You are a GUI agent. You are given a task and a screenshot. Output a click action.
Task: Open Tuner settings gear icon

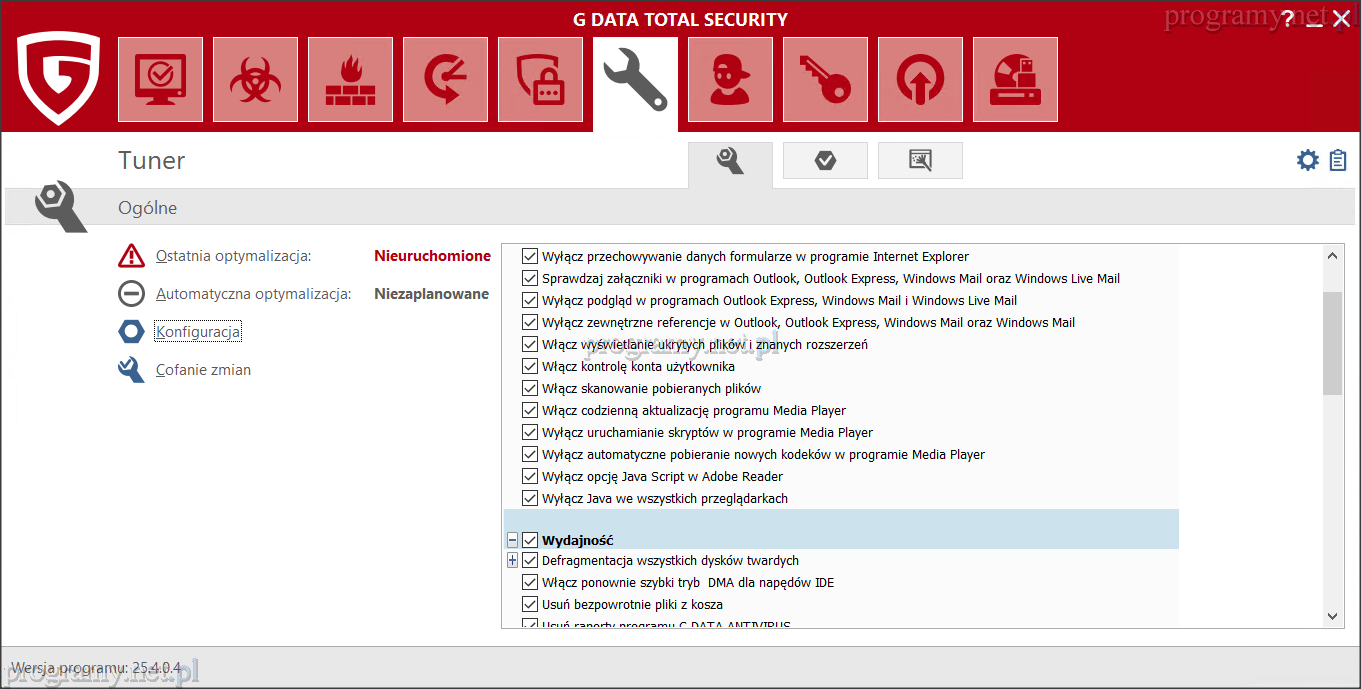pyautogui.click(x=1307, y=160)
